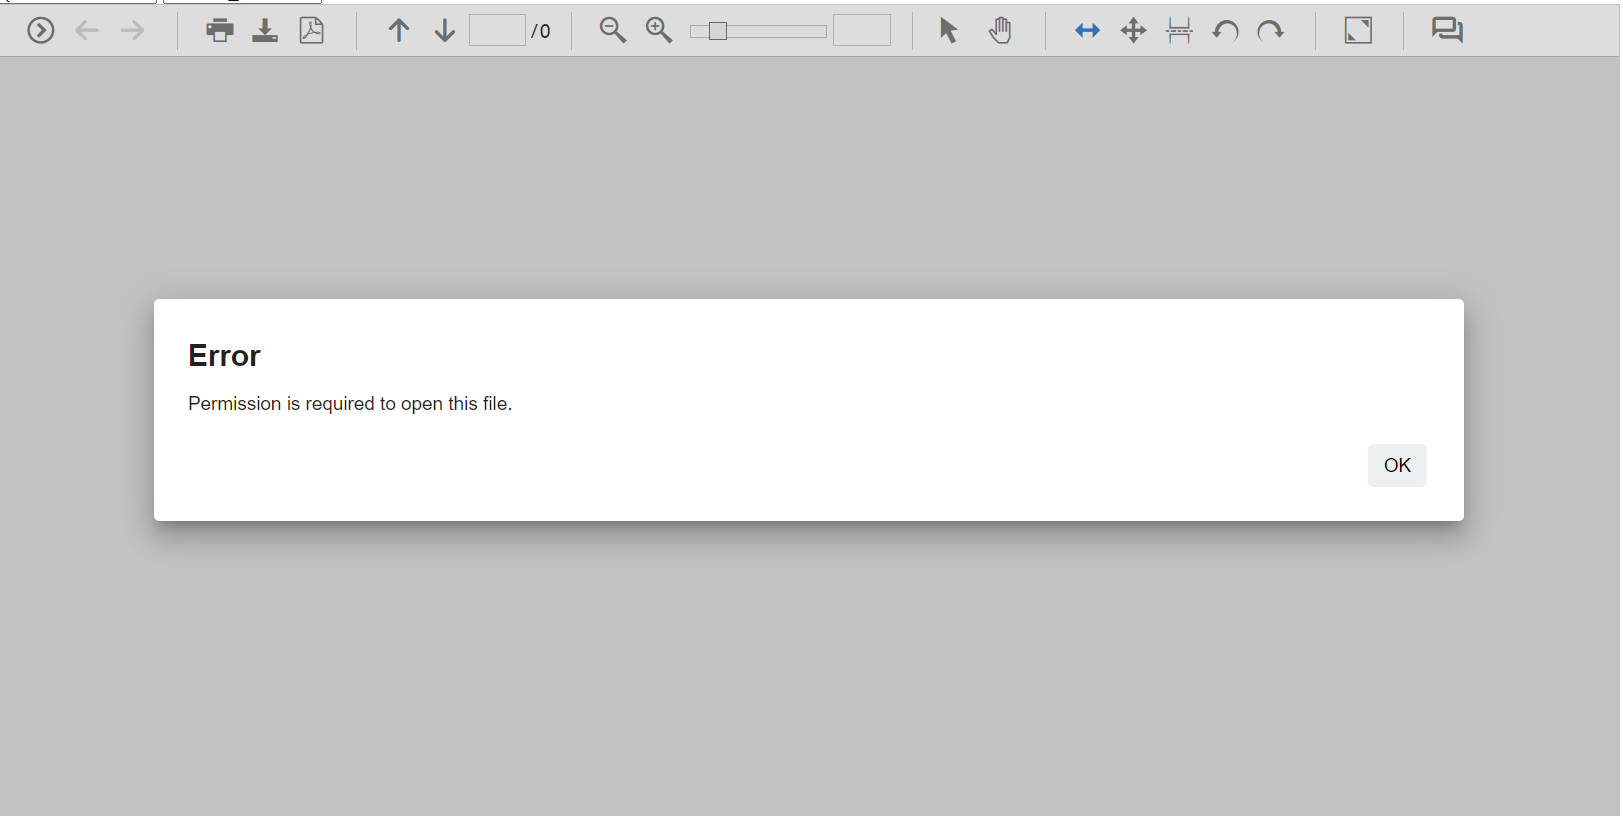The image size is (1623, 820).
Task: Toggle fit to width mode
Action: tap(1087, 31)
